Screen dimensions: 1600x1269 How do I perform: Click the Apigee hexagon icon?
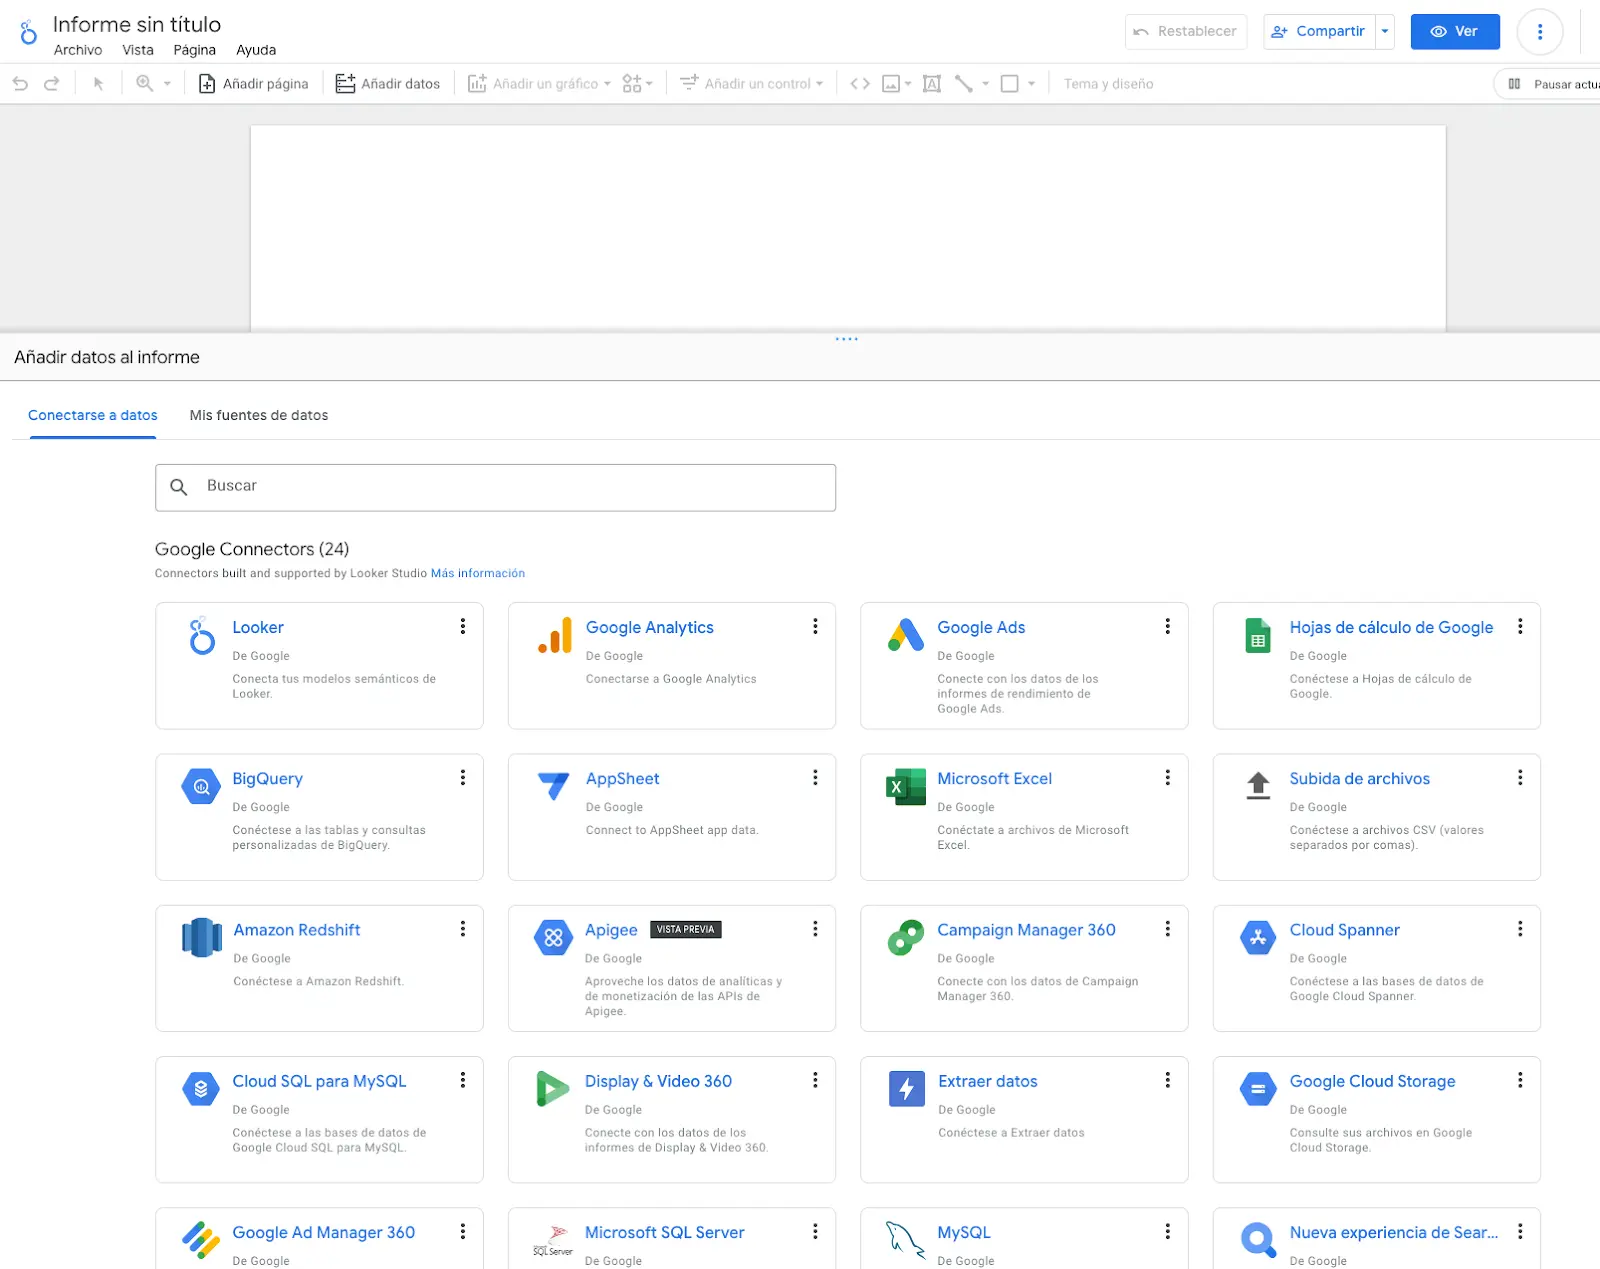coord(553,938)
